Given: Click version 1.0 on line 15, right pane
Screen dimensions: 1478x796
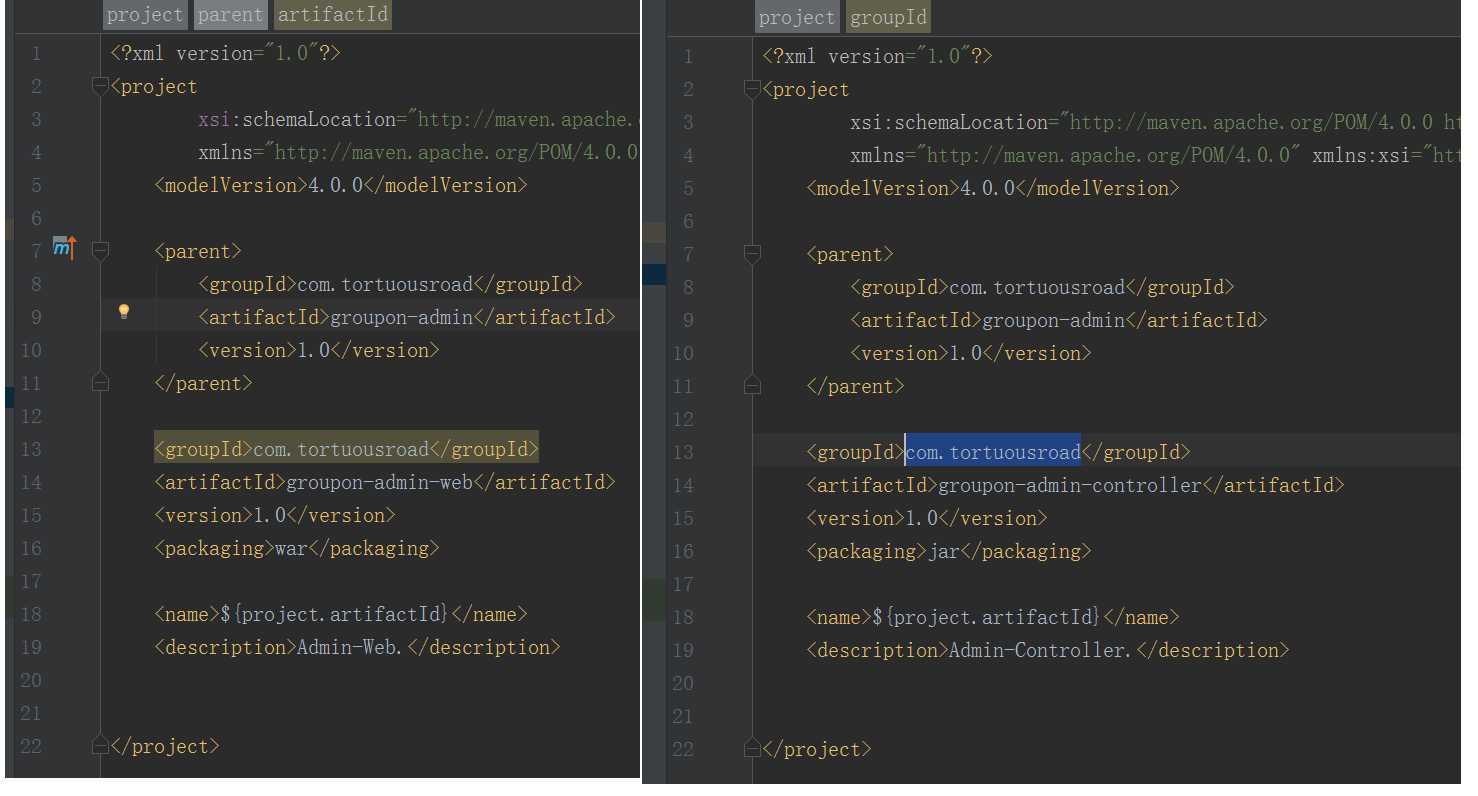Looking at the screenshot, I should [927, 518].
